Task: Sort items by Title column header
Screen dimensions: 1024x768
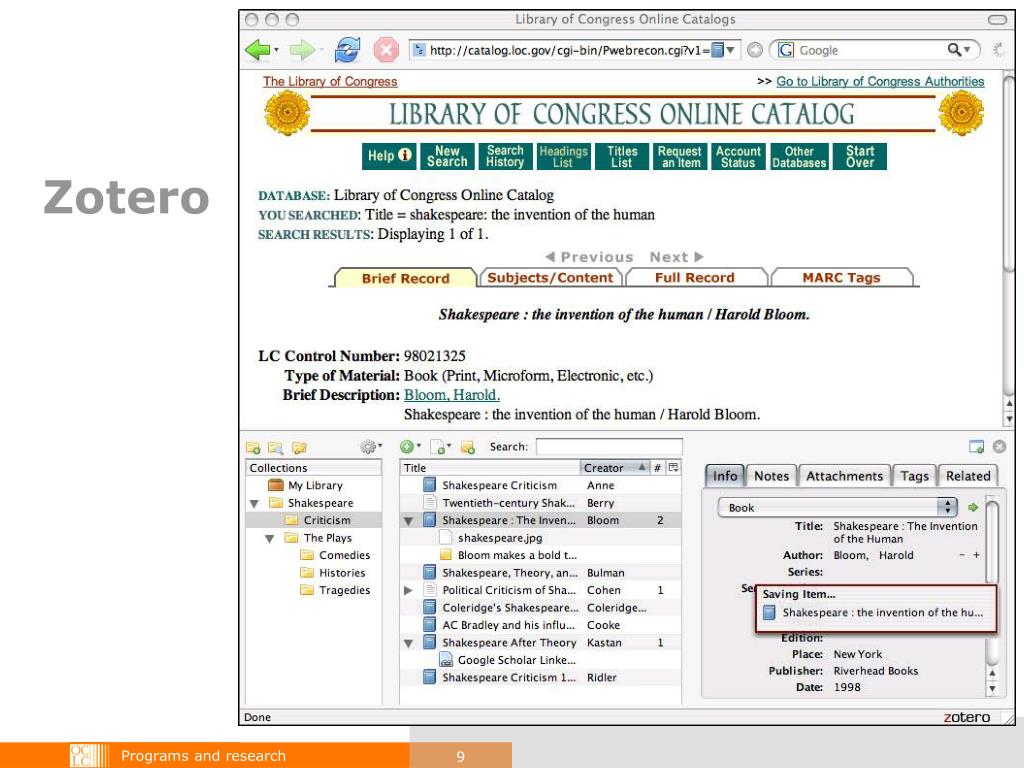Action: 489,468
